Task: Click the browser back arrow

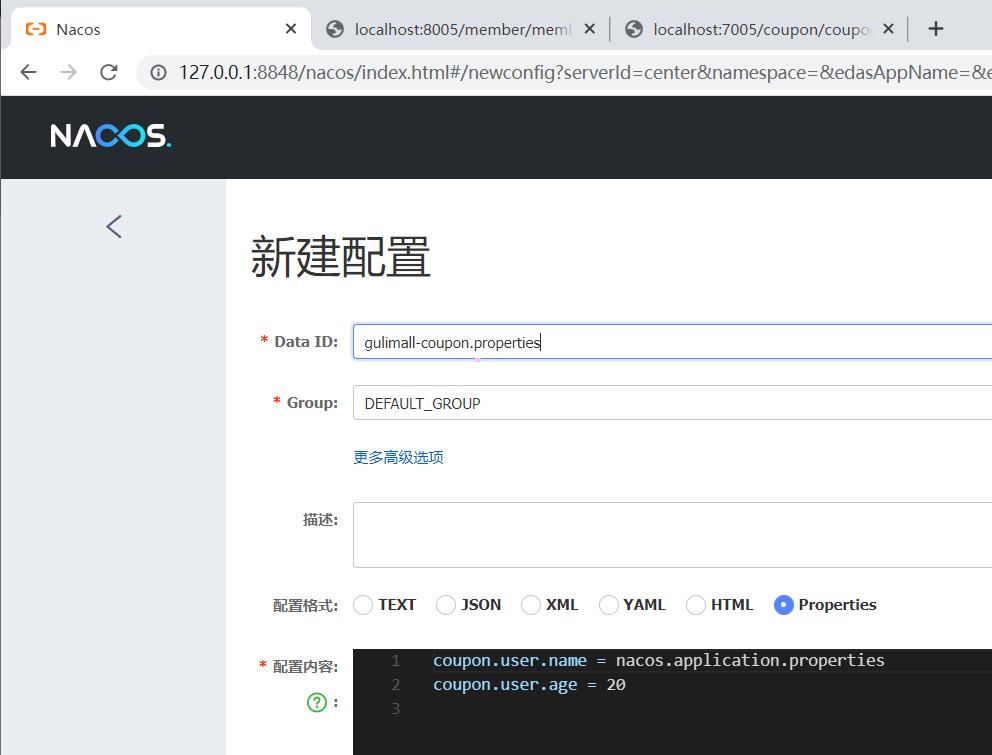Action: [x=28, y=72]
